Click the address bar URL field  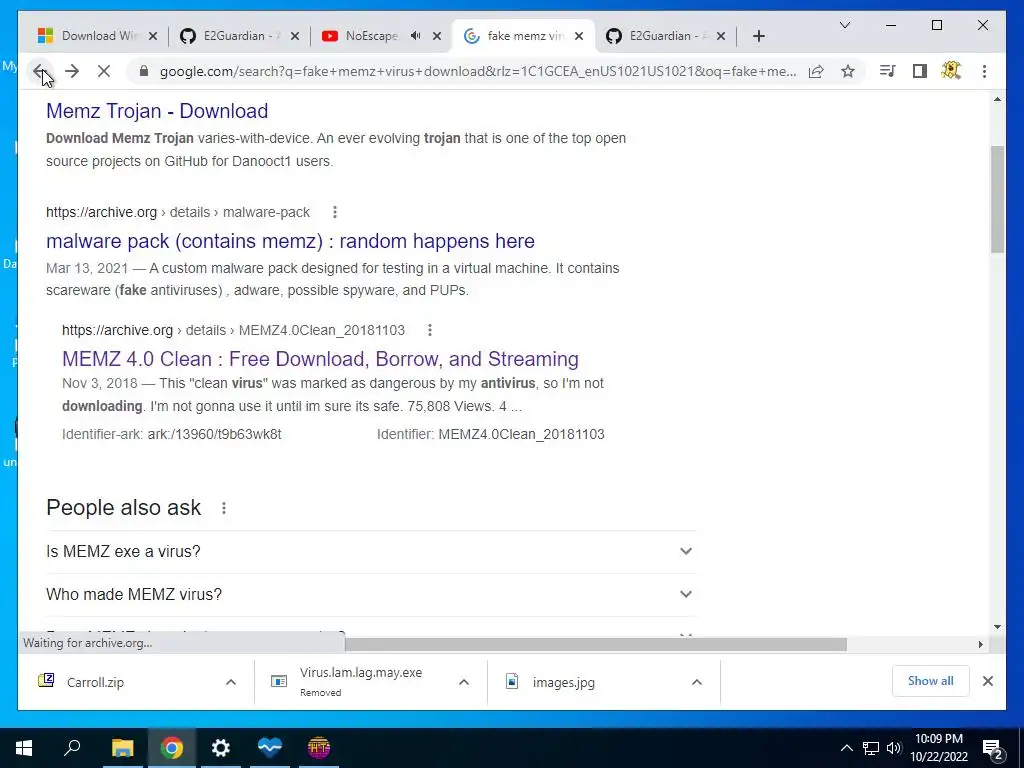click(x=477, y=71)
